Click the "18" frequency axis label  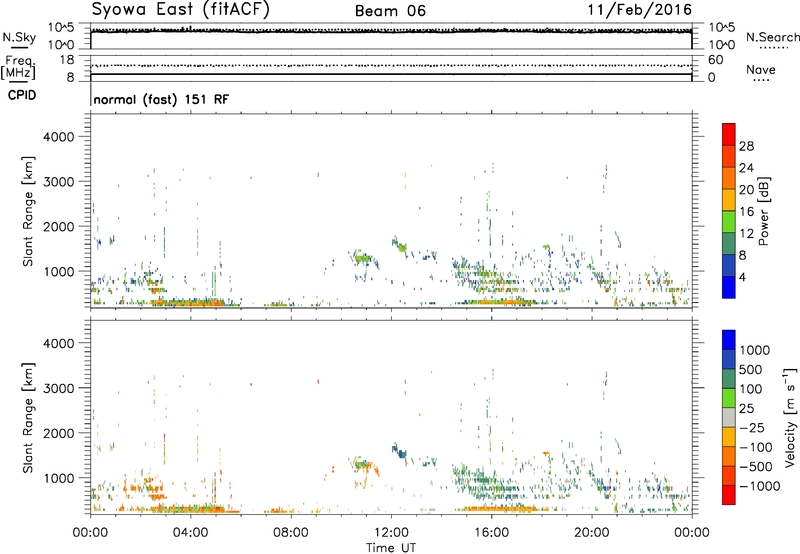pos(67,60)
